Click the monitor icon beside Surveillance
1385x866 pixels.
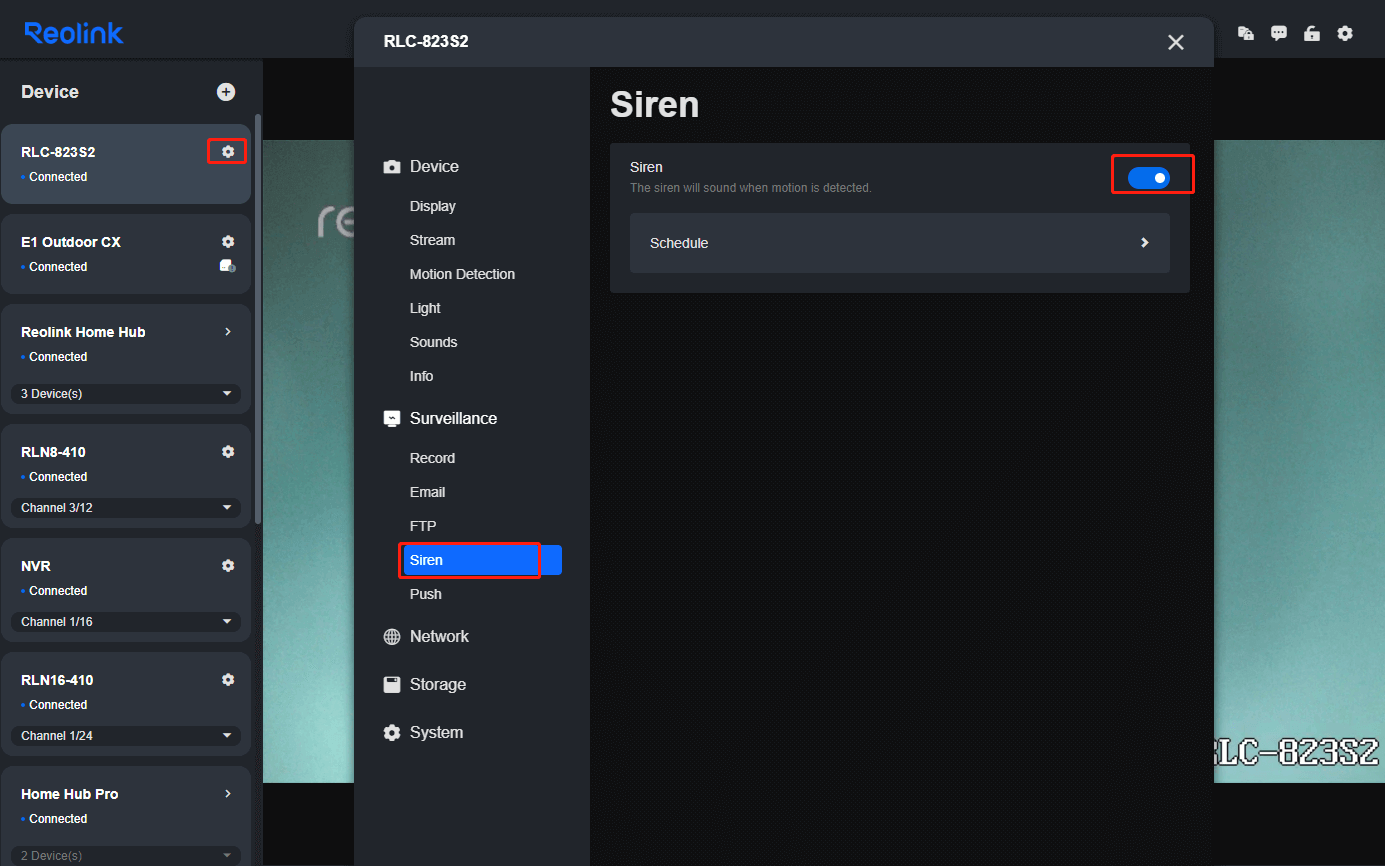[392, 419]
